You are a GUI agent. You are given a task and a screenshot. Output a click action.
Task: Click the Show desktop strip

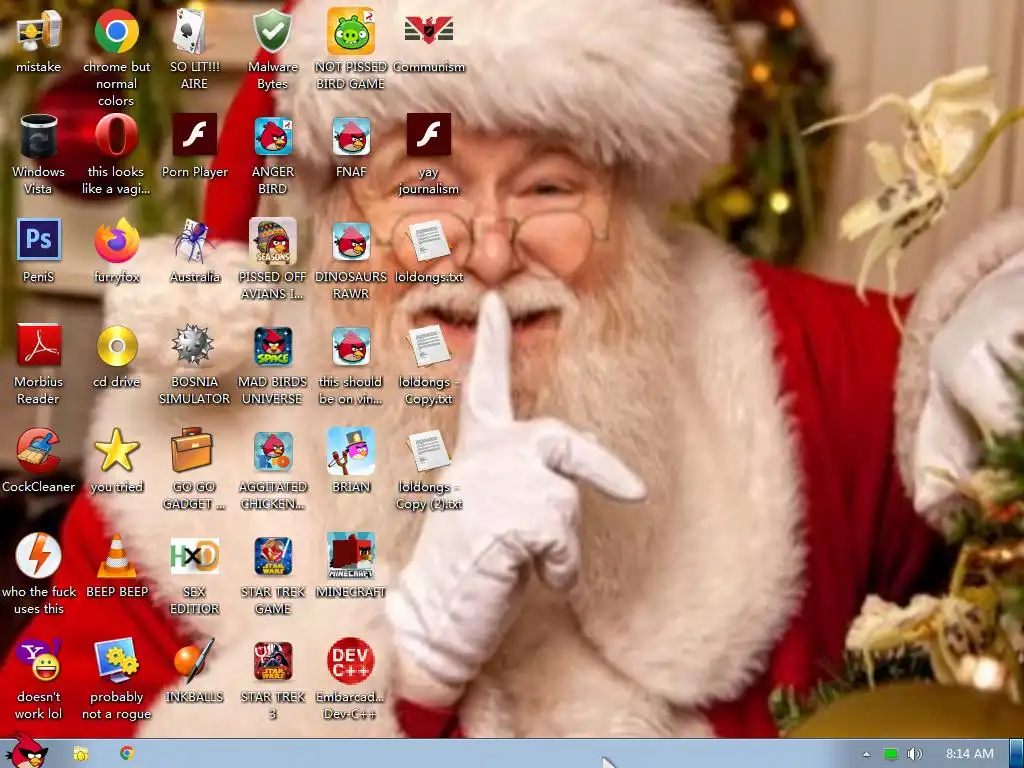point(1016,754)
